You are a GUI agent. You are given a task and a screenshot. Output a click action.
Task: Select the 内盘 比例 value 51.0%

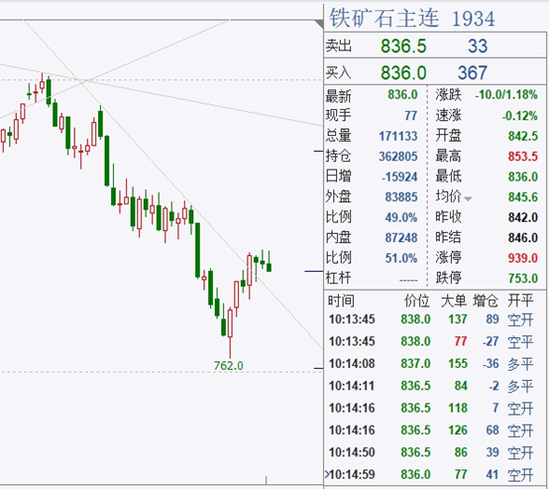pos(401,258)
